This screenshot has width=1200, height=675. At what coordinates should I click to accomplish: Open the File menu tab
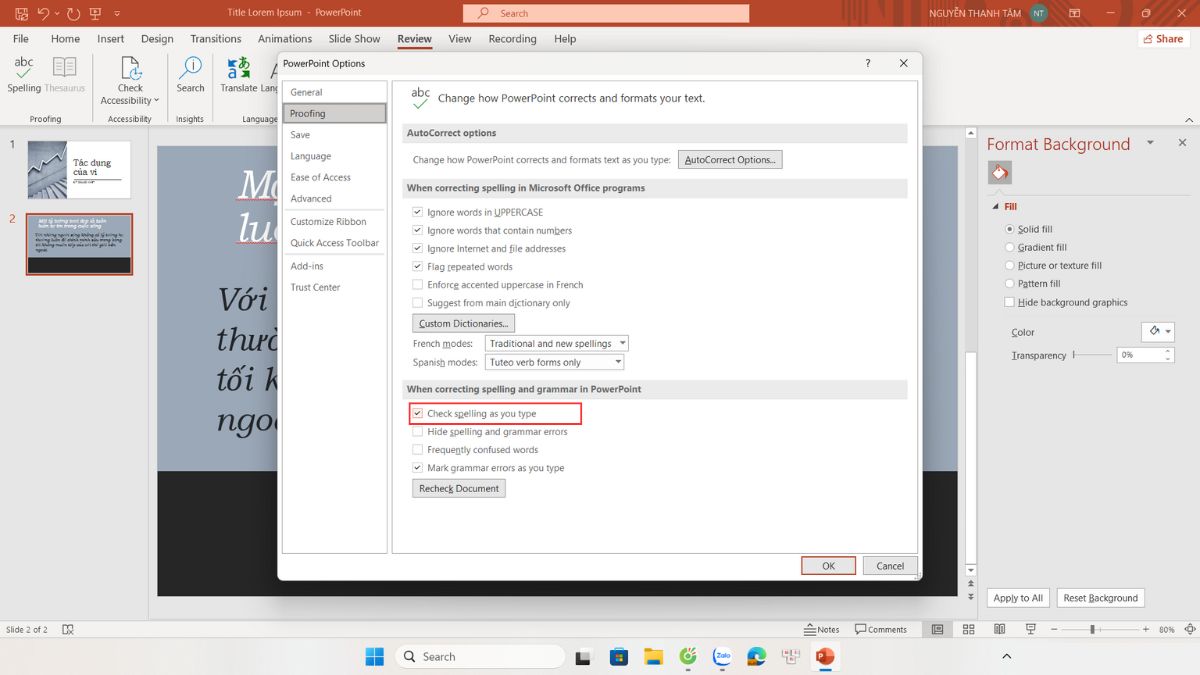pyautogui.click(x=21, y=39)
